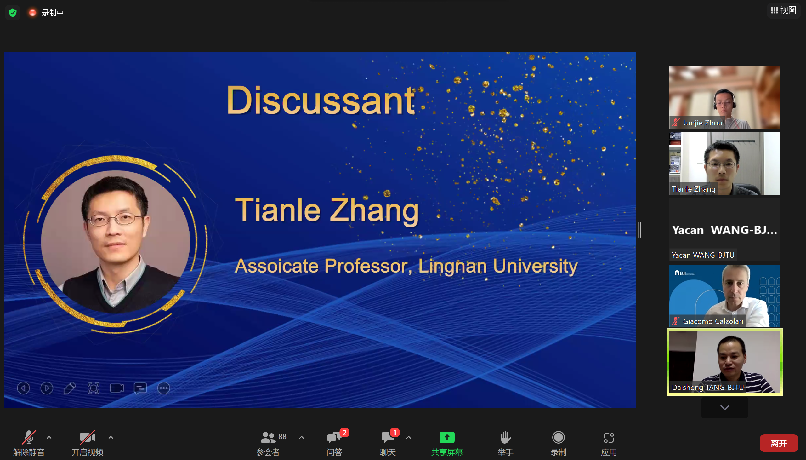Viewport: 806px width, 460px height.
Task: Open the View layout button at top right
Action: [783, 10]
